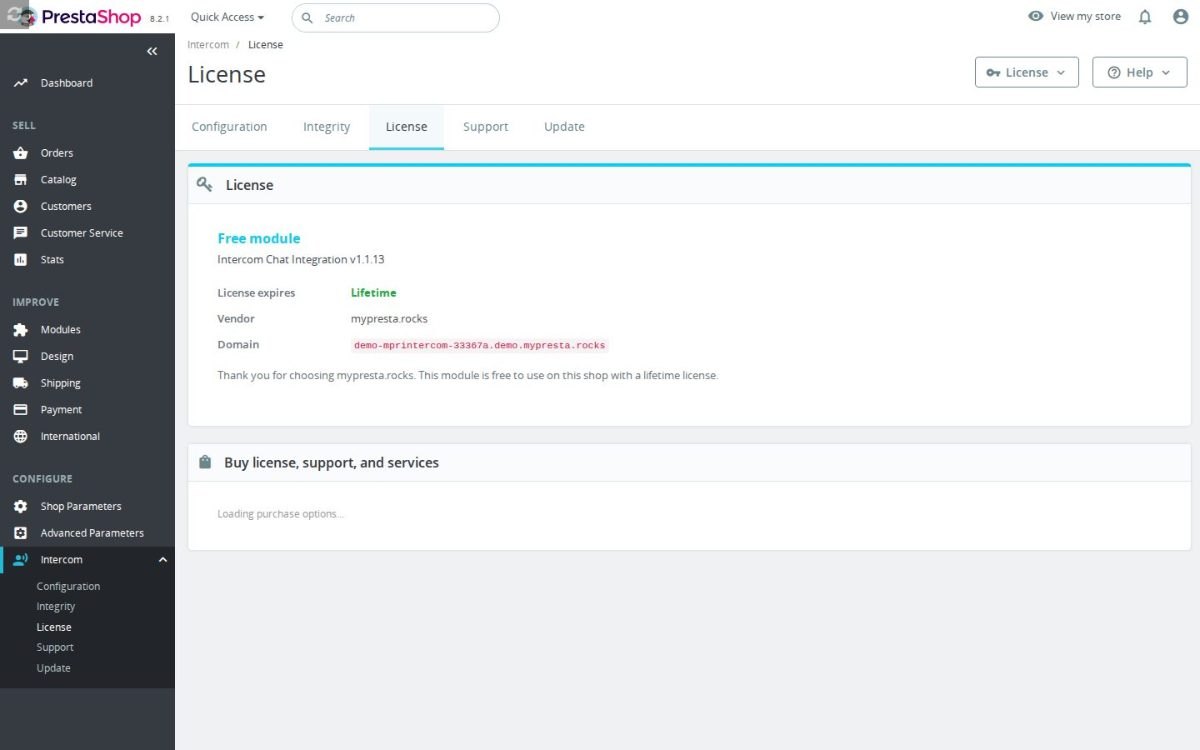The height and width of the screenshot is (750, 1200).
Task: Open Support under Intercom in sidebar
Action: tap(55, 648)
